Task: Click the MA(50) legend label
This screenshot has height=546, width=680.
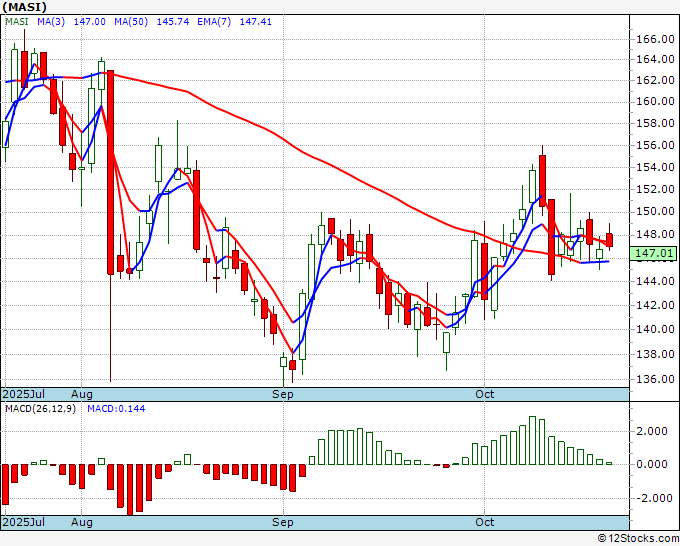Action: click(x=131, y=22)
